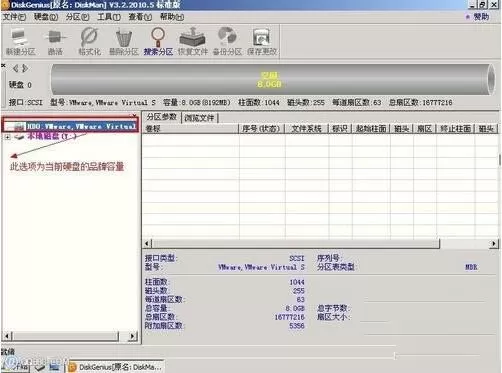This screenshot has width=502, height=373.
Task: Click the 文件系统 column header
Action: 306,129
